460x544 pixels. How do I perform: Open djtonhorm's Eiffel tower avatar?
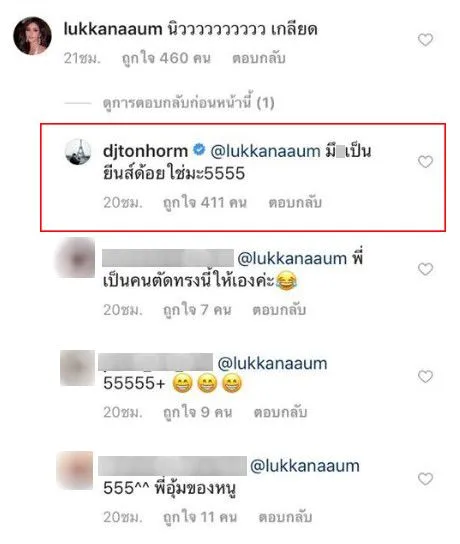pyautogui.click(x=78, y=152)
